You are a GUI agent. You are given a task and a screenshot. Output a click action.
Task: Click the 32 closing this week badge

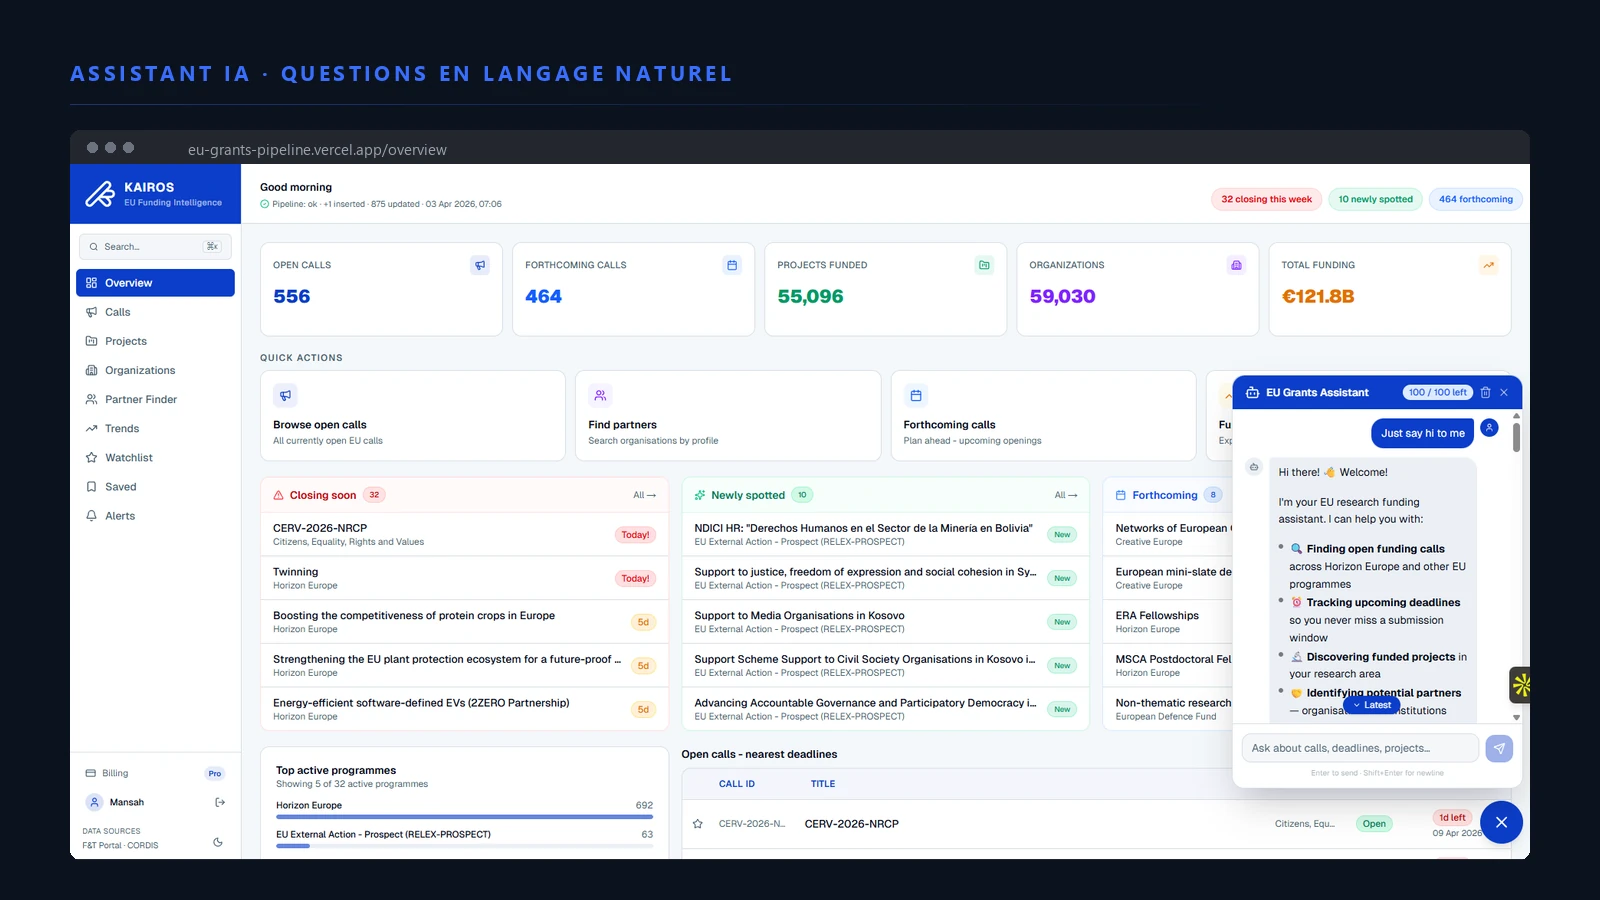tap(1266, 199)
